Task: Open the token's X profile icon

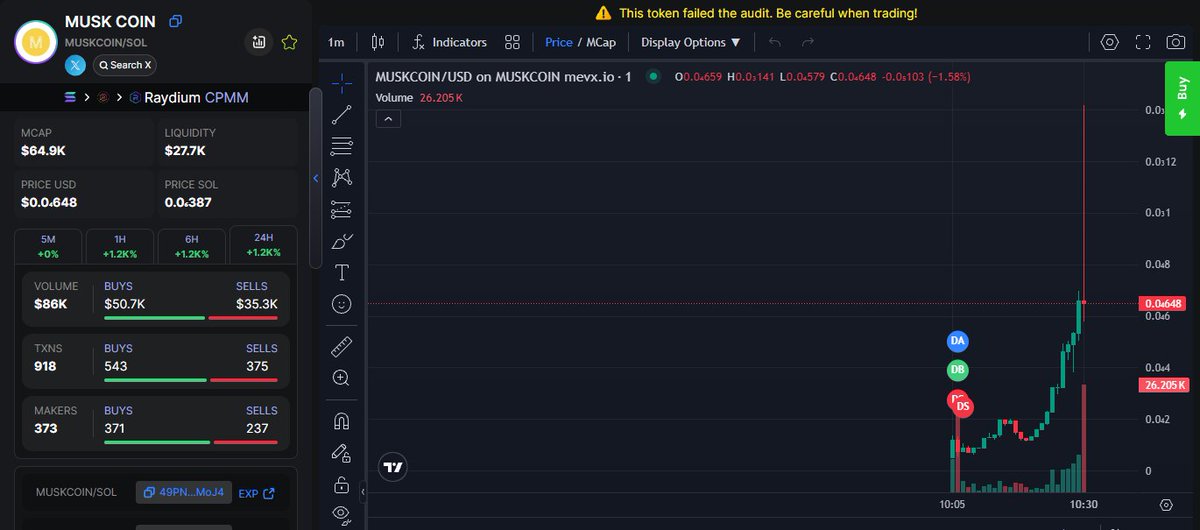Action: pyautogui.click(x=76, y=65)
